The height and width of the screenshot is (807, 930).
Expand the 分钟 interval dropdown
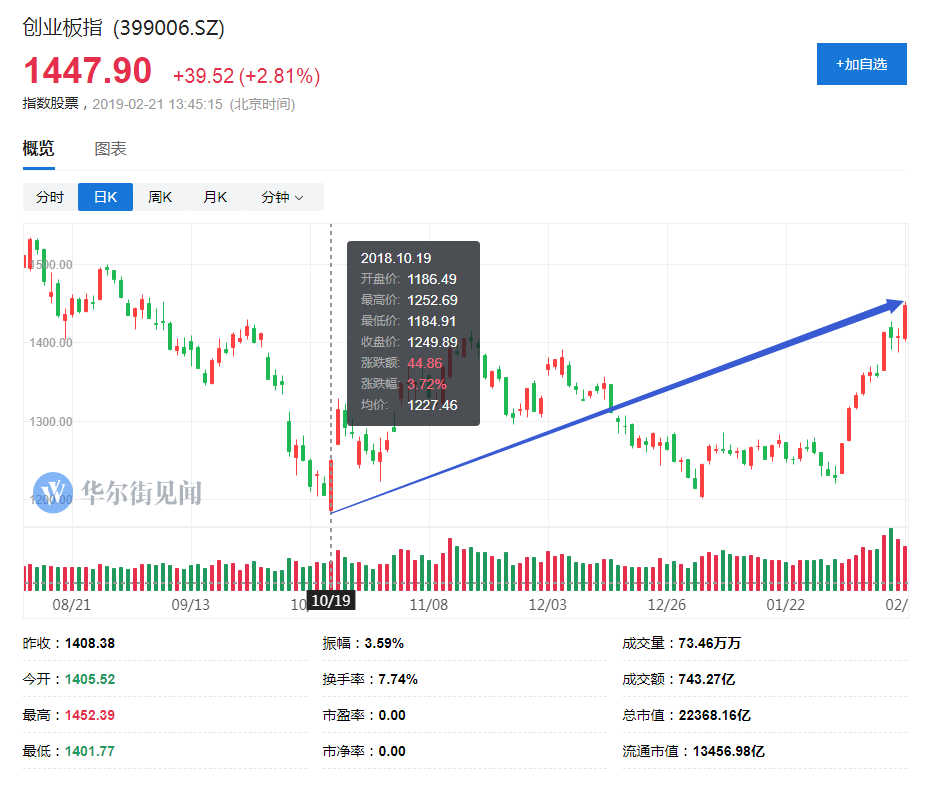[x=282, y=197]
